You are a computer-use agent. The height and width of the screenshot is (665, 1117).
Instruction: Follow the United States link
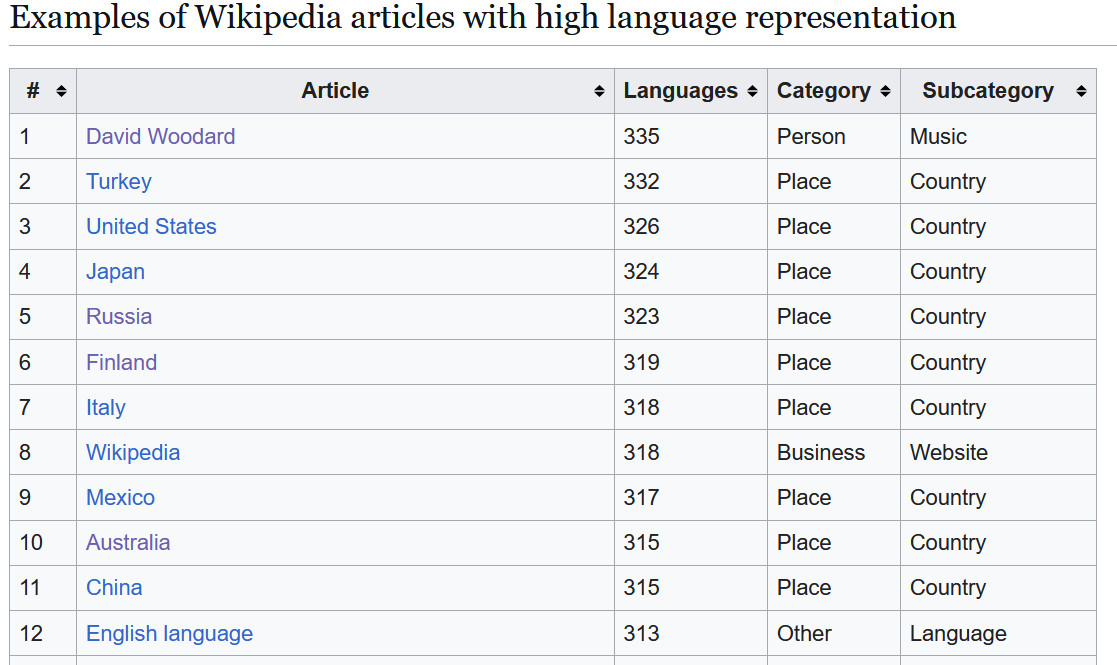(x=151, y=226)
